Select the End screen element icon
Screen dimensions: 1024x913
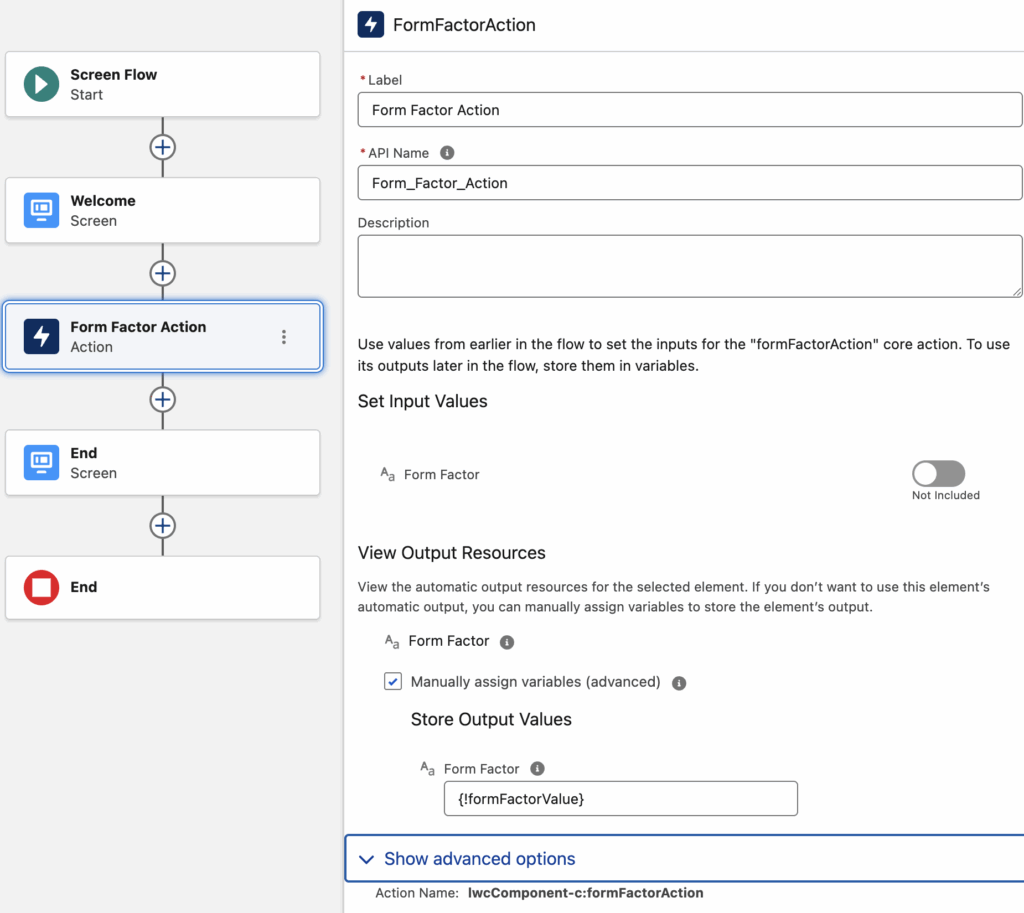click(x=41, y=462)
